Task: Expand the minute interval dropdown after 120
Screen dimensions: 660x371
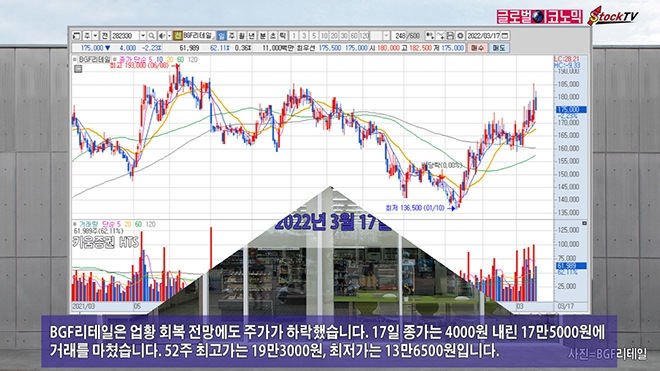Action: click(386, 36)
